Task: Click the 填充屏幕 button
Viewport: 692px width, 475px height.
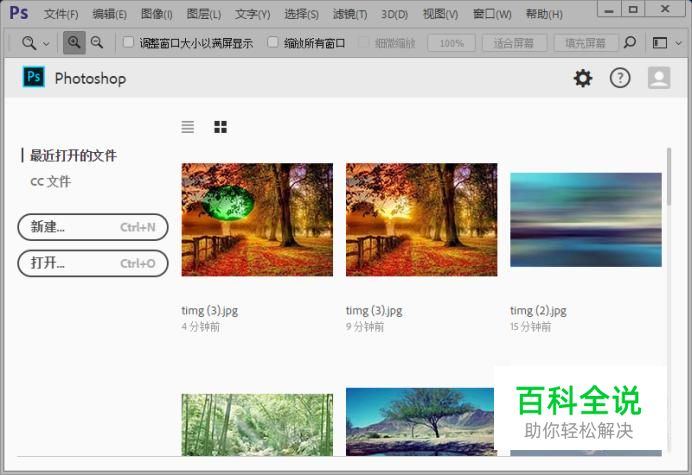Action: (x=585, y=43)
